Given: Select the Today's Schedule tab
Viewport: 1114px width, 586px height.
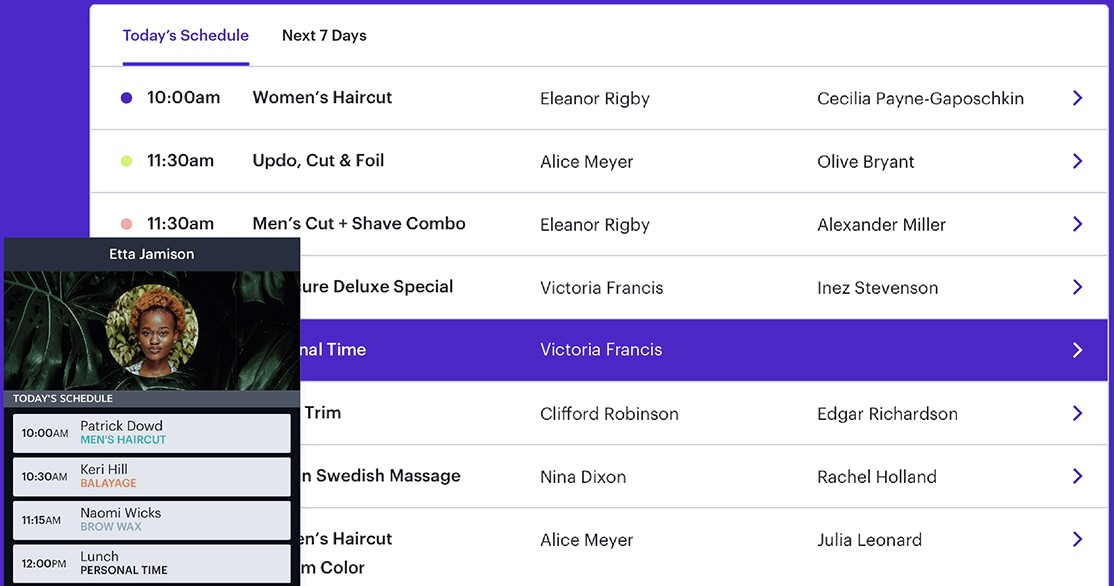Looking at the screenshot, I should click(185, 36).
